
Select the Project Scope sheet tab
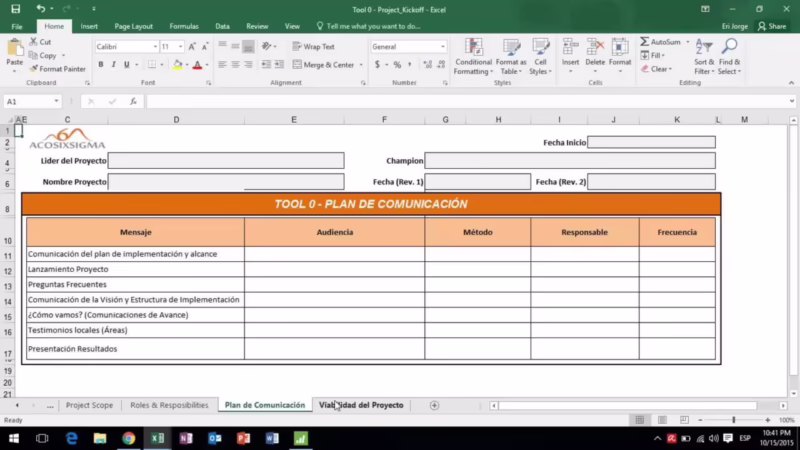click(x=89, y=405)
